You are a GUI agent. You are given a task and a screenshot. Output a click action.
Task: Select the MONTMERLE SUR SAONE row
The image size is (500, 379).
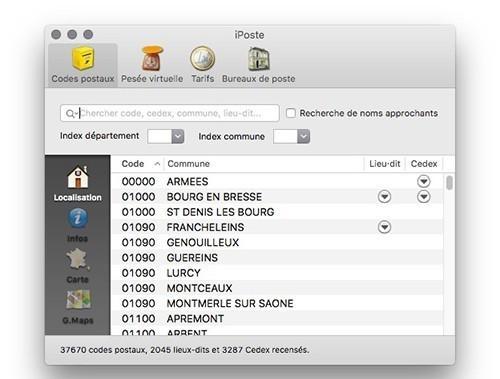click(x=278, y=304)
